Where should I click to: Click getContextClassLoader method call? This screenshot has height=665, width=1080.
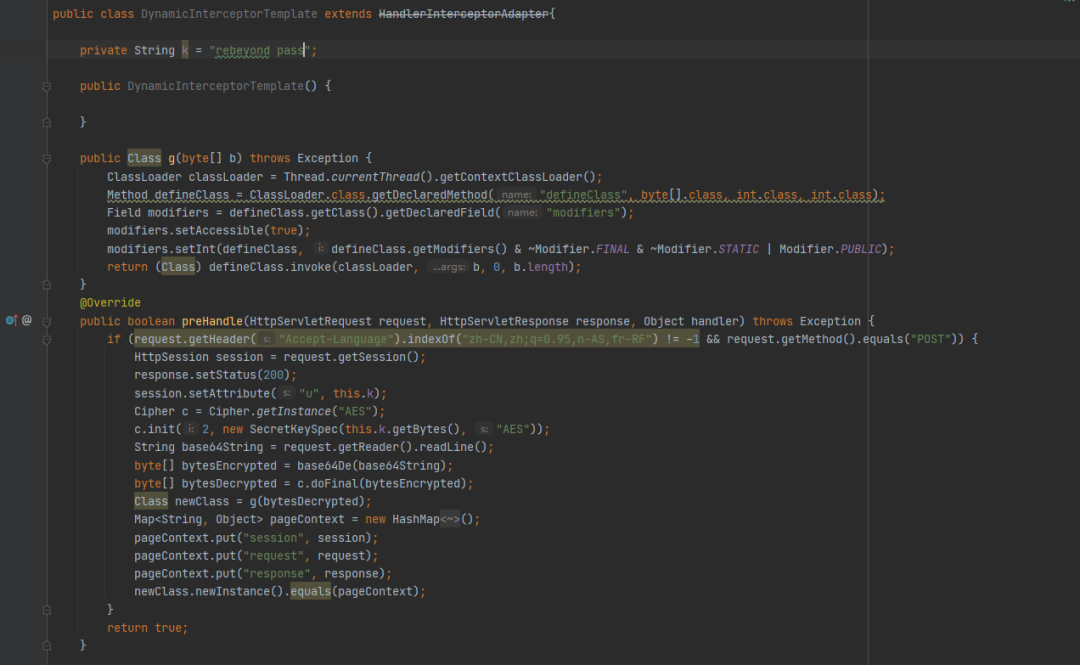click(x=511, y=177)
